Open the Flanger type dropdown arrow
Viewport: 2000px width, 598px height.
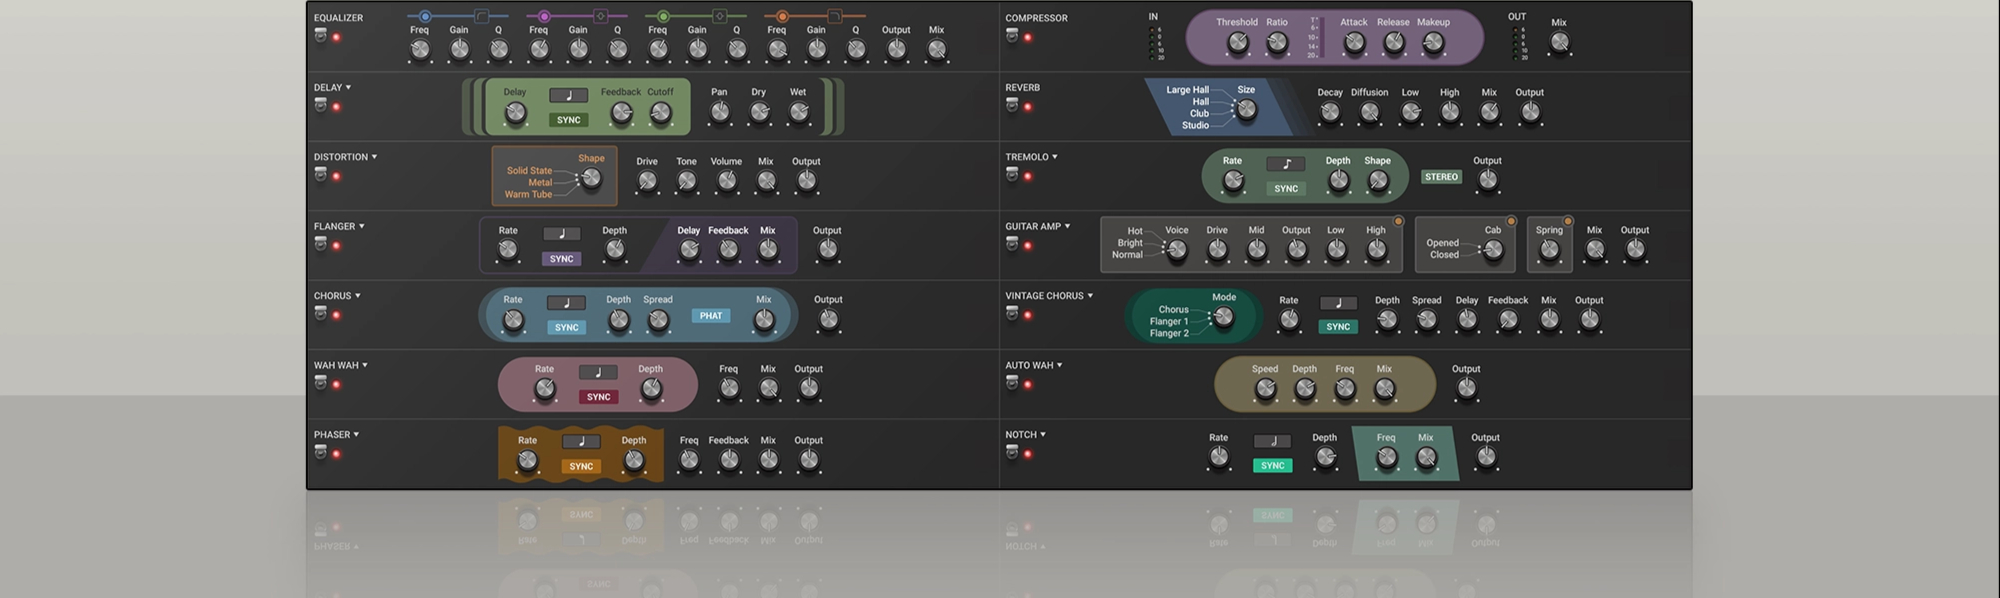pyautogui.click(x=361, y=226)
